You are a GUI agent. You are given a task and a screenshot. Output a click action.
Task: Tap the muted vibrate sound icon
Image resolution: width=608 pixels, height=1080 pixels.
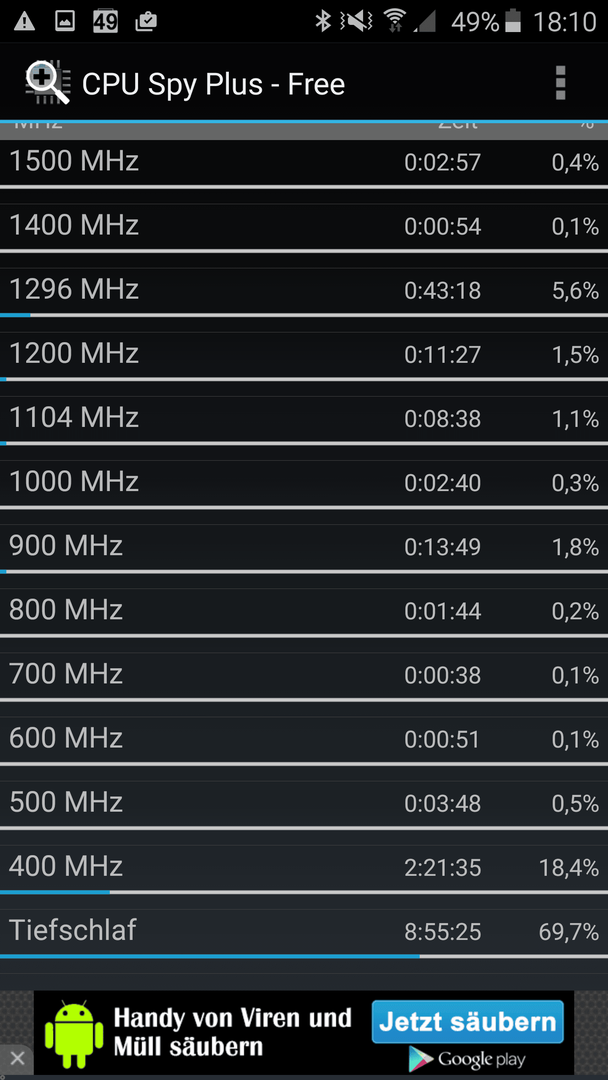(359, 21)
